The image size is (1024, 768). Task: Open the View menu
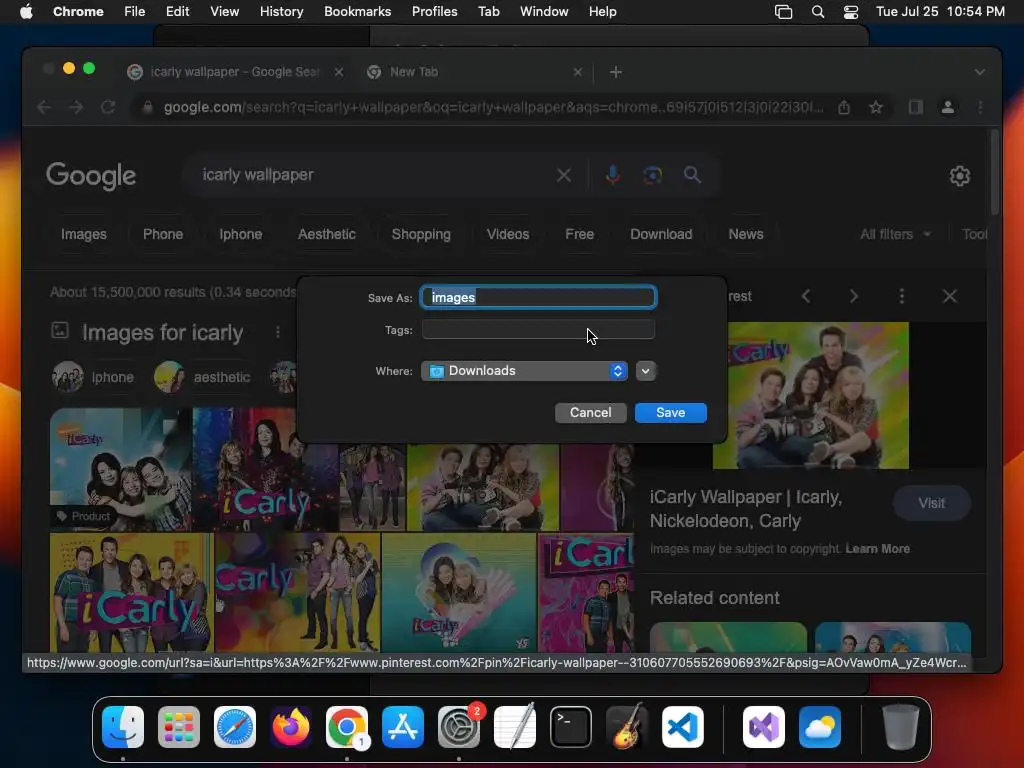tap(224, 12)
